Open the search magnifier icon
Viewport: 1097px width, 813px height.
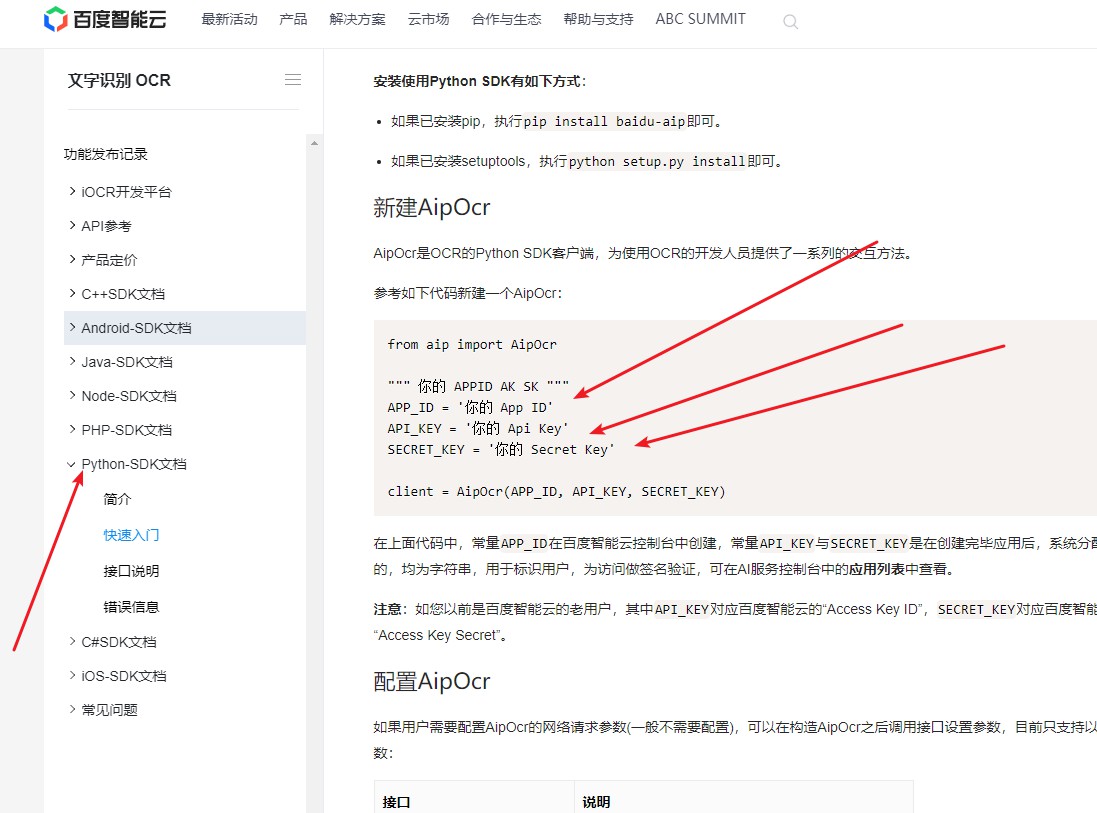point(791,22)
